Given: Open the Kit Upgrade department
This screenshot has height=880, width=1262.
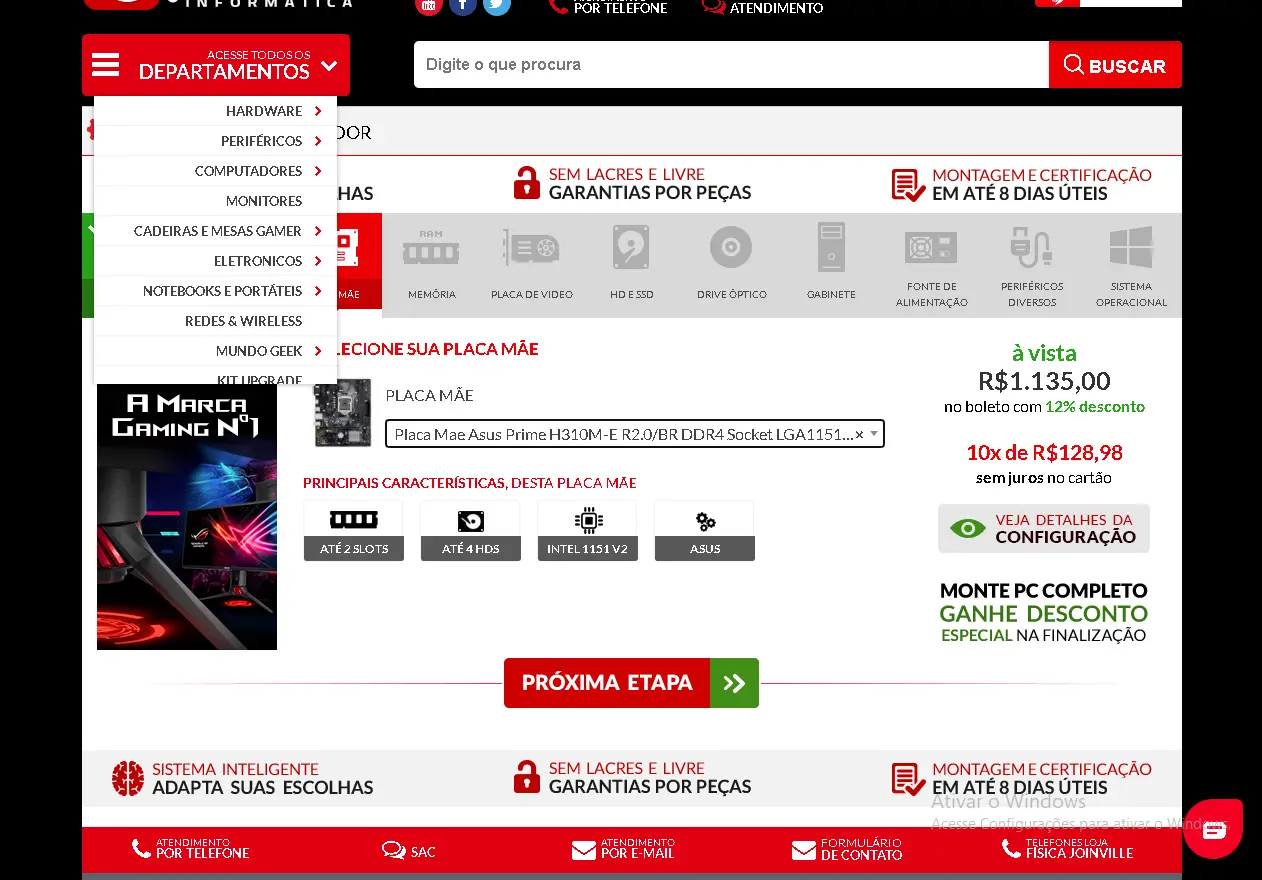Looking at the screenshot, I should pos(259,379).
